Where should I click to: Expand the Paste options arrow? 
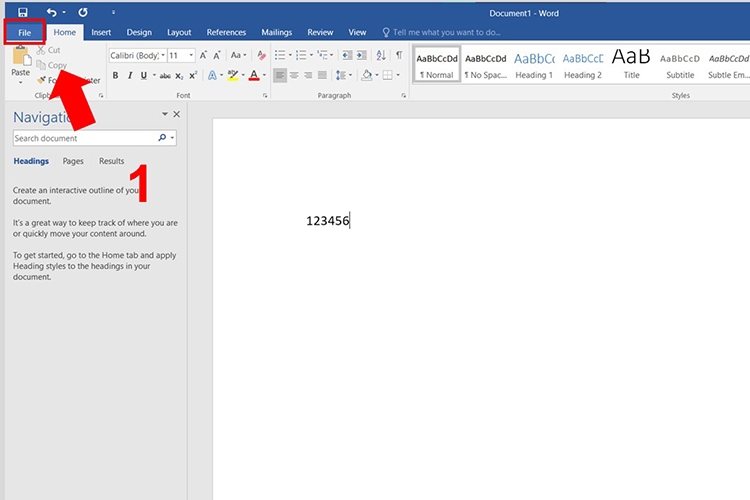click(x=21, y=83)
